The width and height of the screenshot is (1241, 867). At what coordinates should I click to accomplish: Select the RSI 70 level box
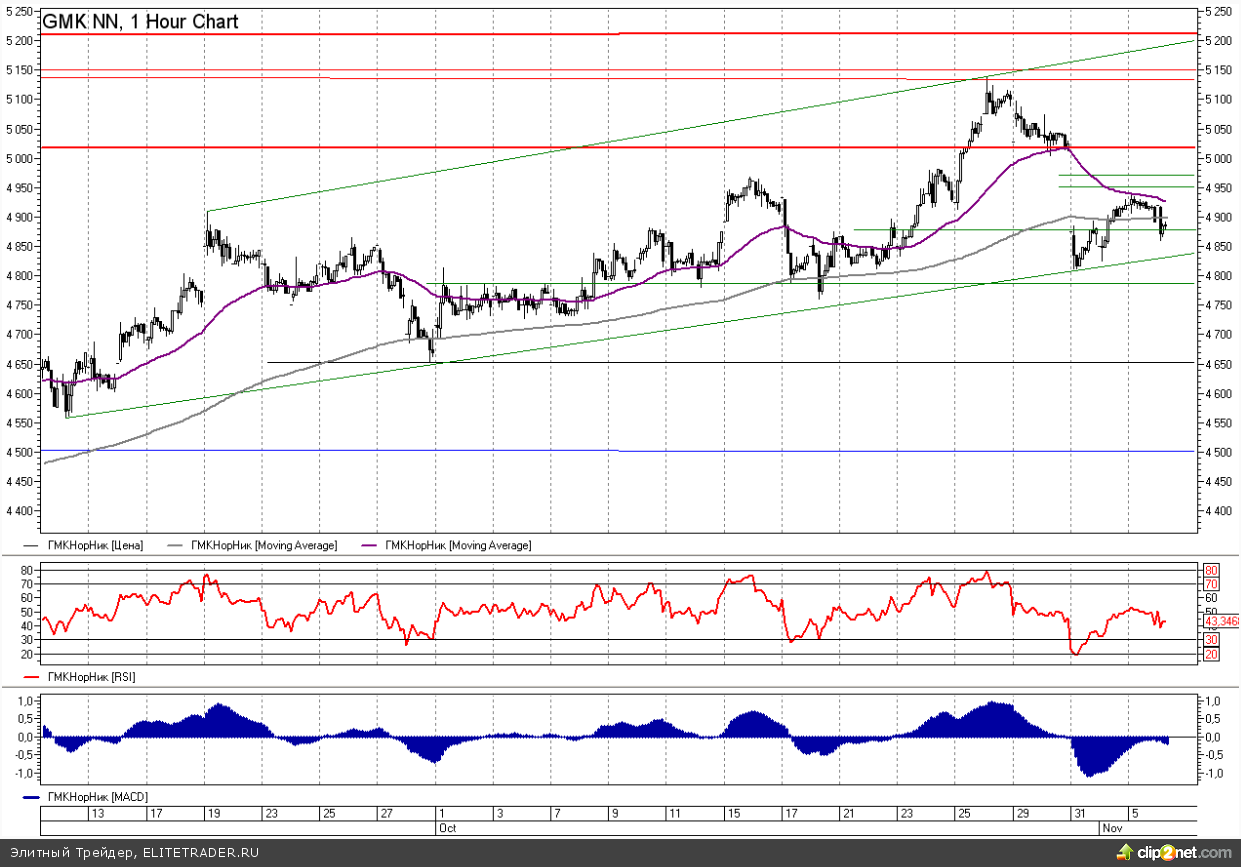pyautogui.click(x=1210, y=584)
